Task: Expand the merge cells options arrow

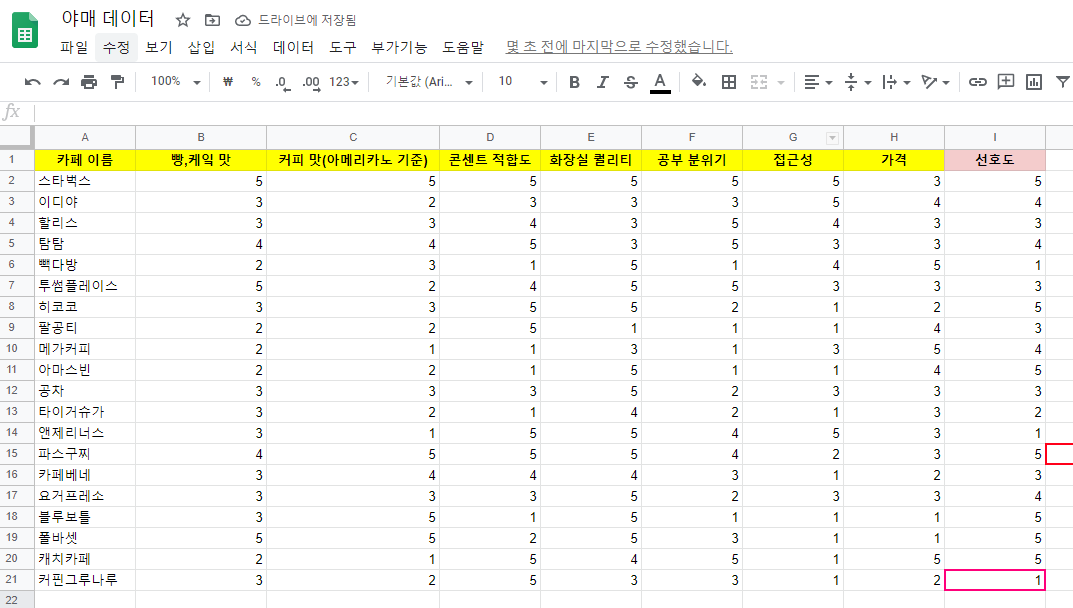Action: tap(781, 83)
